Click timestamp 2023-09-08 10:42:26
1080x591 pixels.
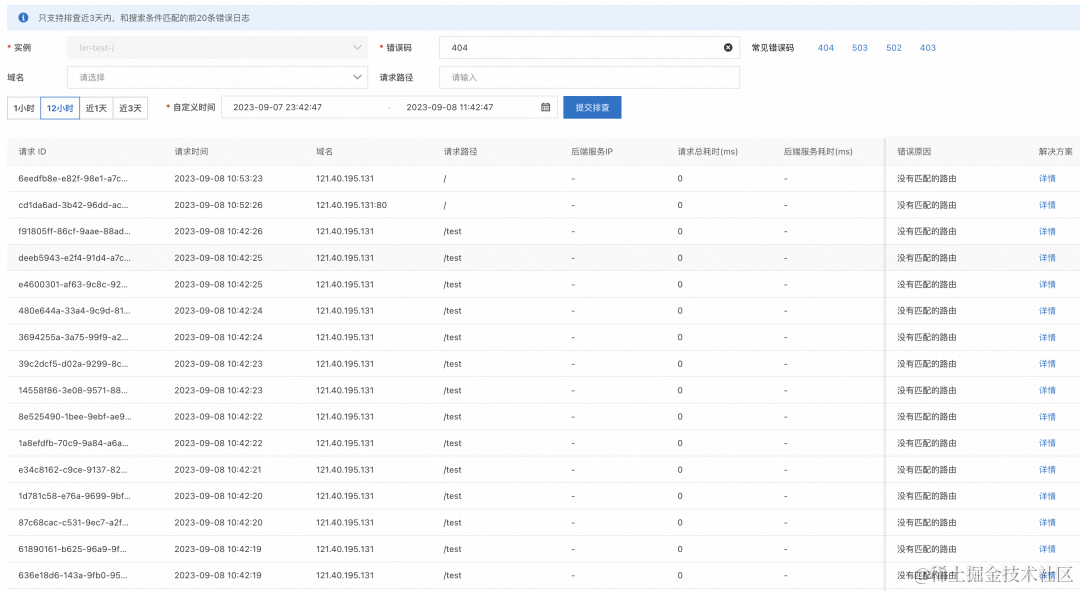pyautogui.click(x=218, y=231)
